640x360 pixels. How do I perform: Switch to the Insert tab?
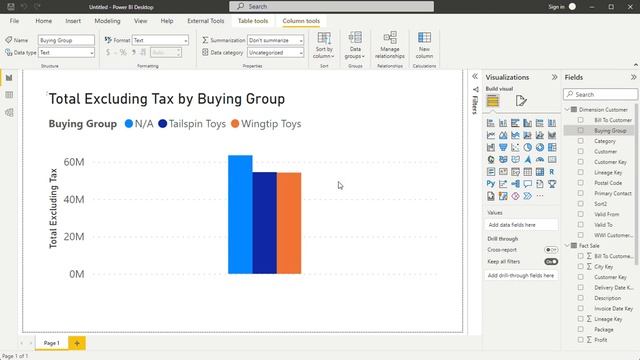pos(73,21)
